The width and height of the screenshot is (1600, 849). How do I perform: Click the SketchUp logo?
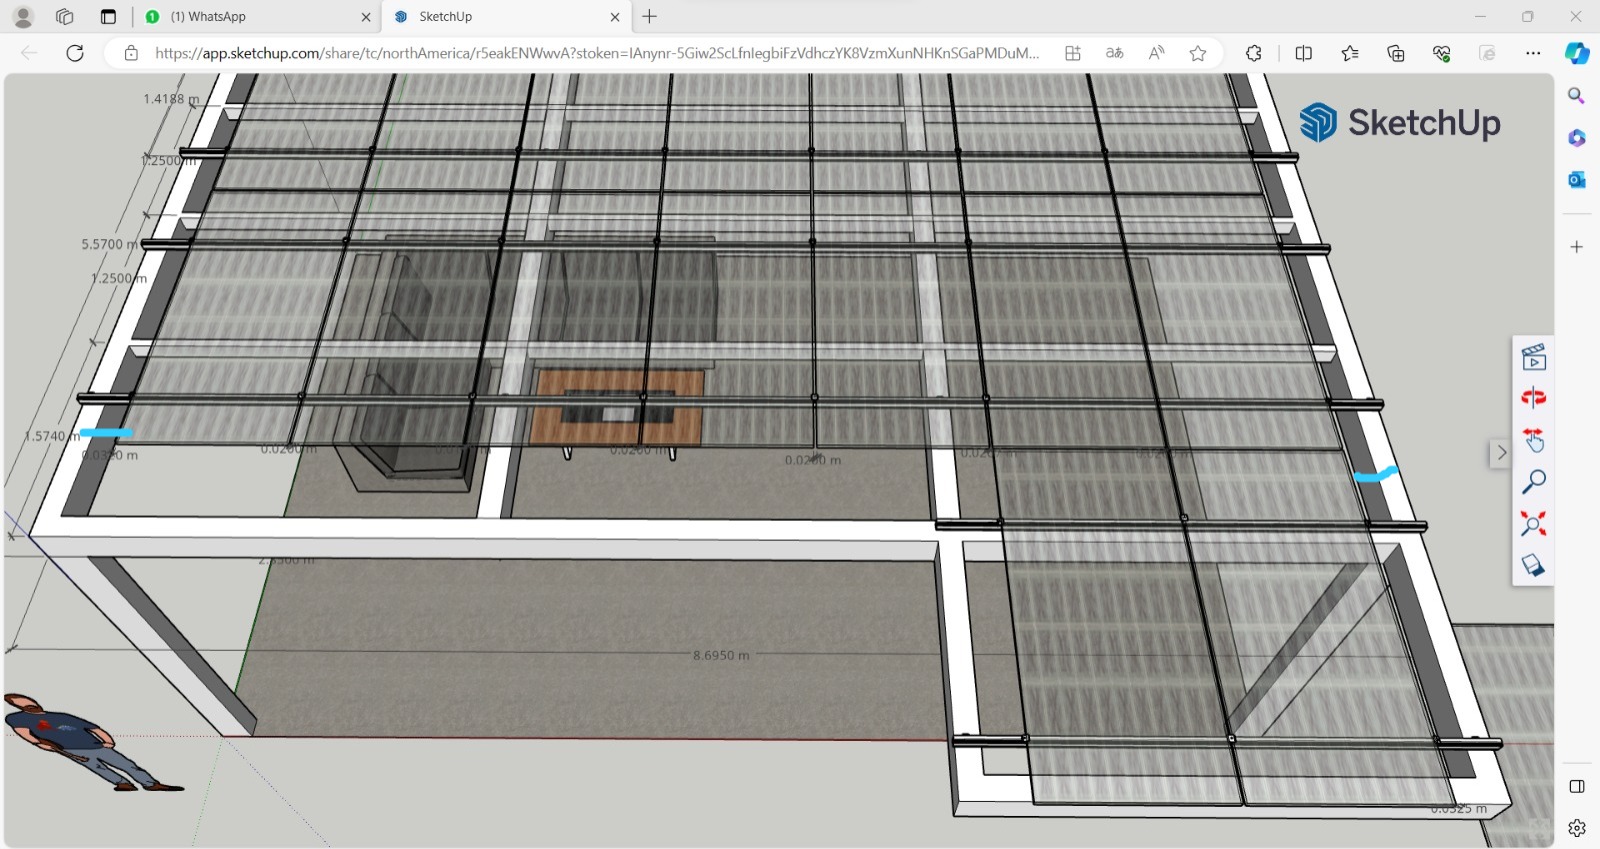click(1399, 123)
